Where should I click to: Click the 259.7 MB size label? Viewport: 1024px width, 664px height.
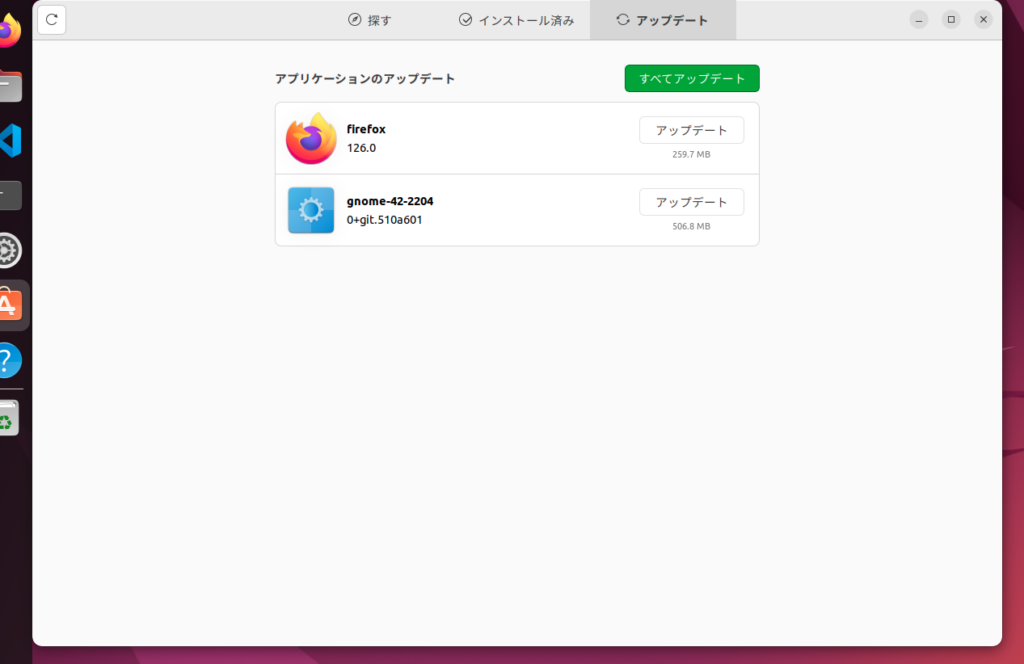[691, 155]
